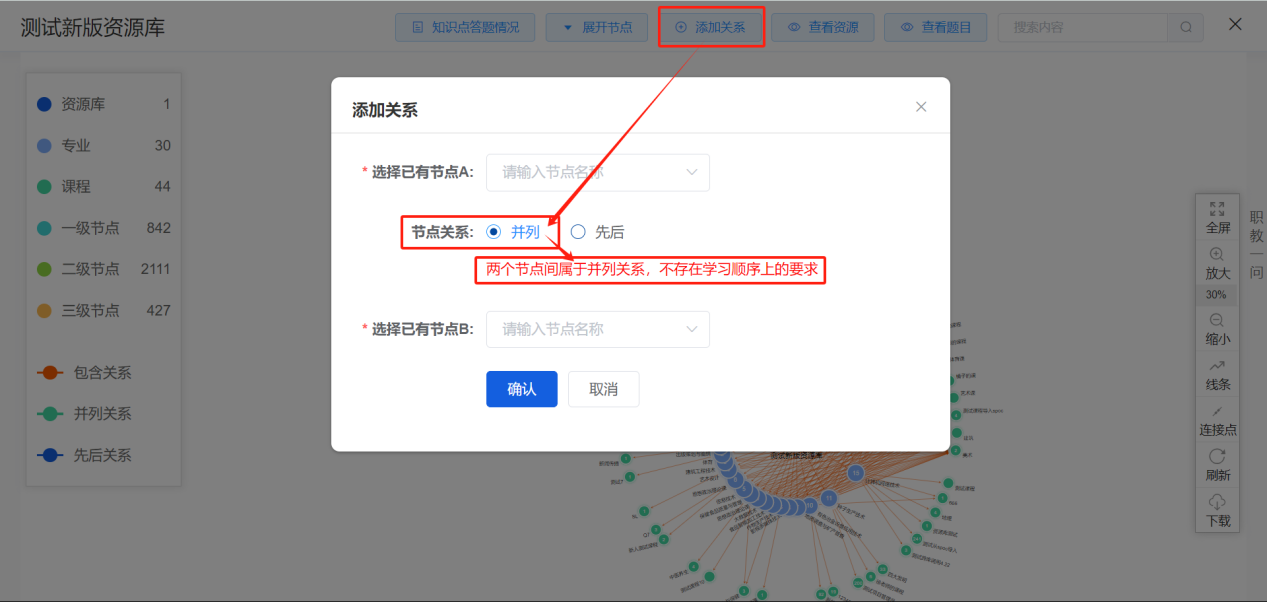Screen dimensions: 1267x602
Task: Cancel the dialog with 取消 button
Action: [x=603, y=389]
